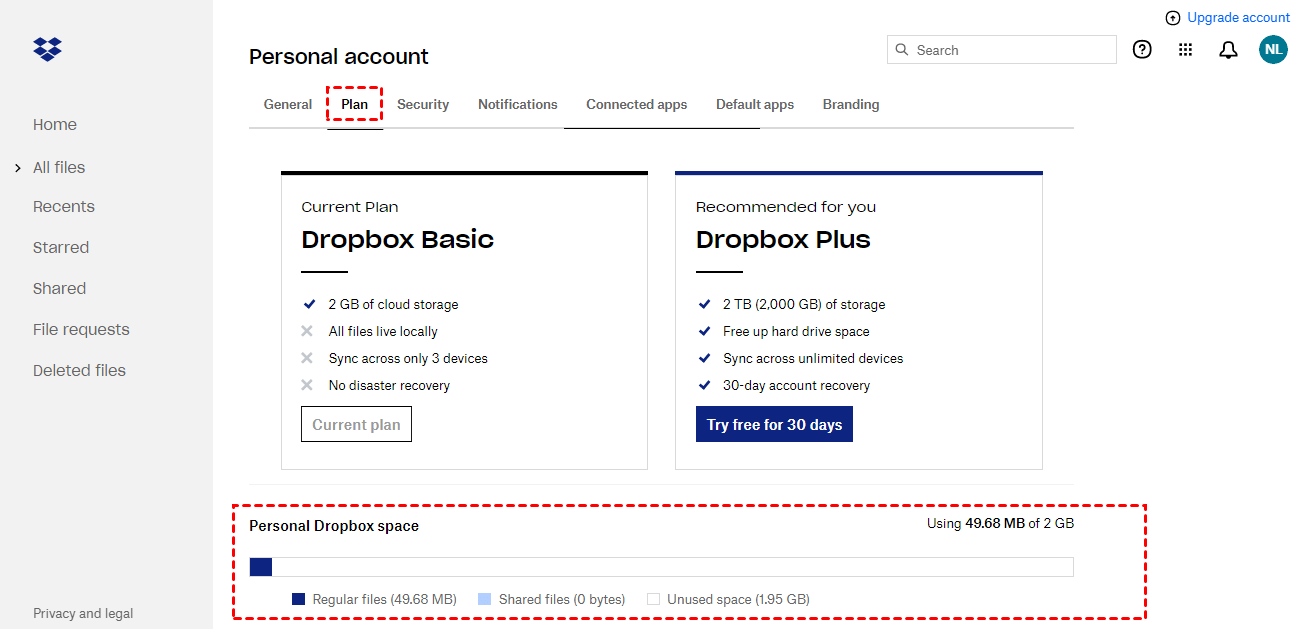Click the Dropbox Basic plan title
1315x629 pixels.
[398, 240]
